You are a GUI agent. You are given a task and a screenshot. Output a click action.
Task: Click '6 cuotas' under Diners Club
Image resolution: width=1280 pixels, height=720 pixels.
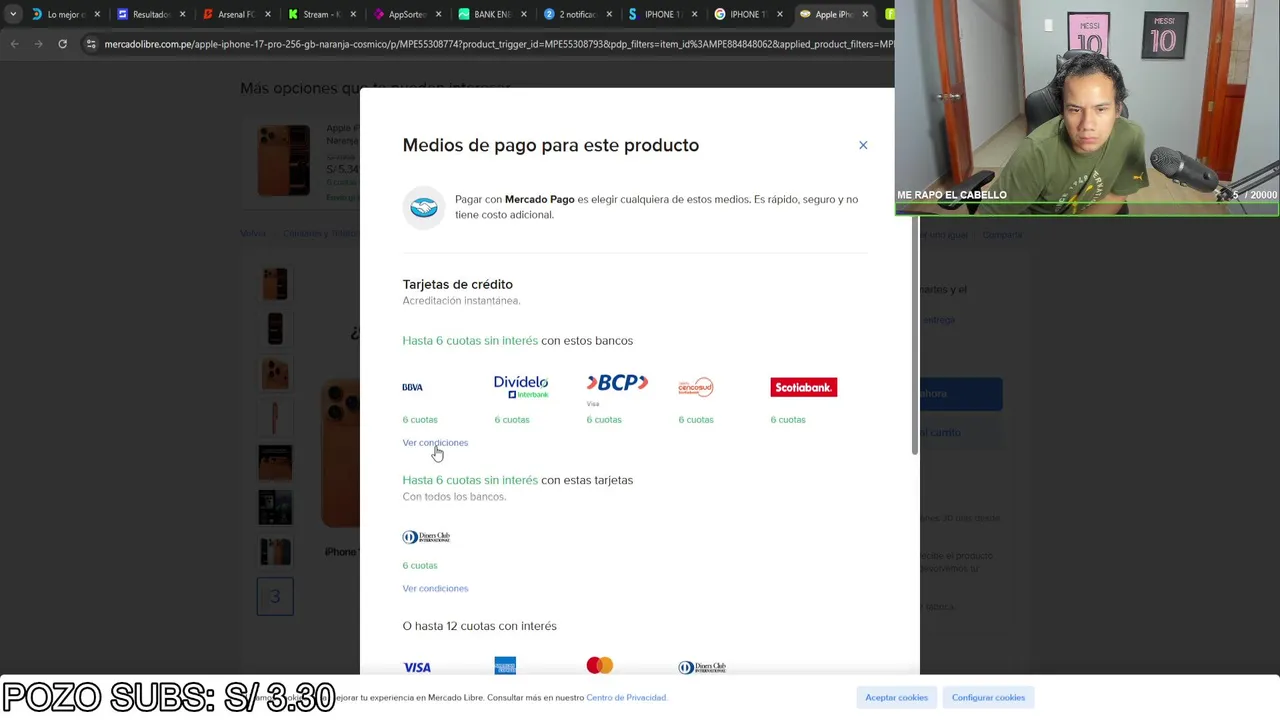coord(420,565)
